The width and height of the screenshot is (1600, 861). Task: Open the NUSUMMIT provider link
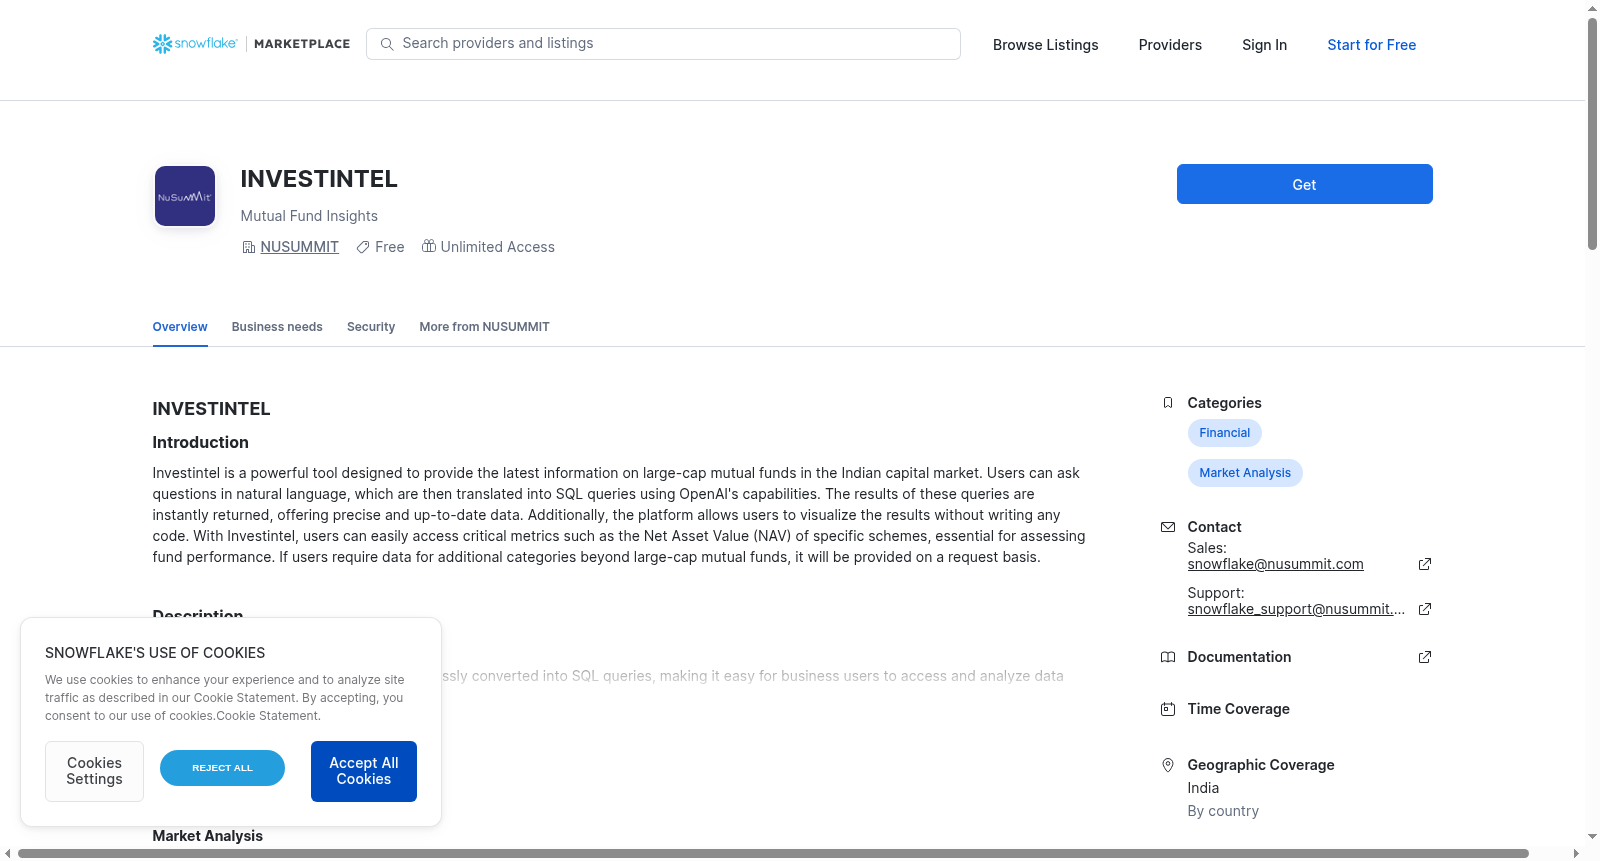tap(299, 247)
